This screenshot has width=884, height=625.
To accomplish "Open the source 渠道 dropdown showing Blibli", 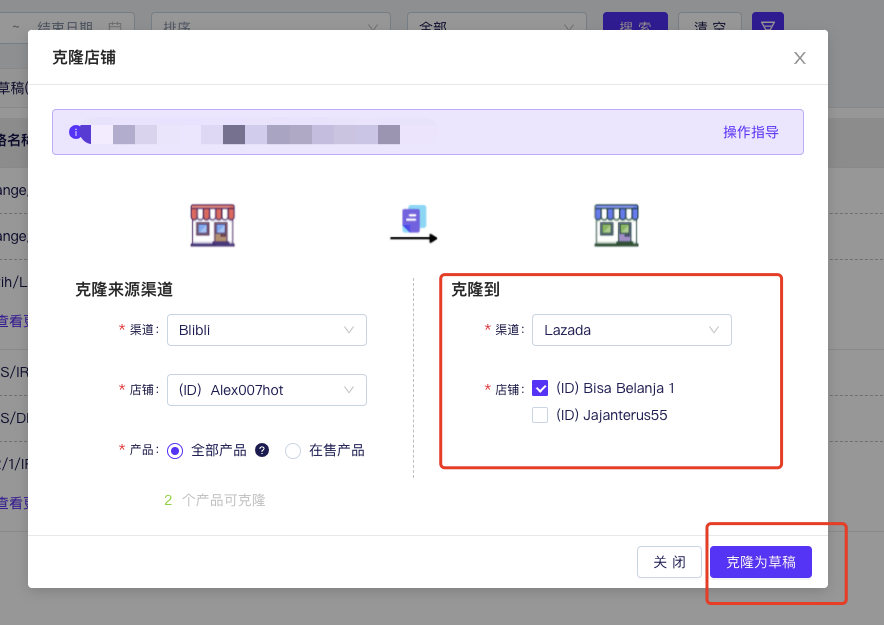I will click(267, 330).
